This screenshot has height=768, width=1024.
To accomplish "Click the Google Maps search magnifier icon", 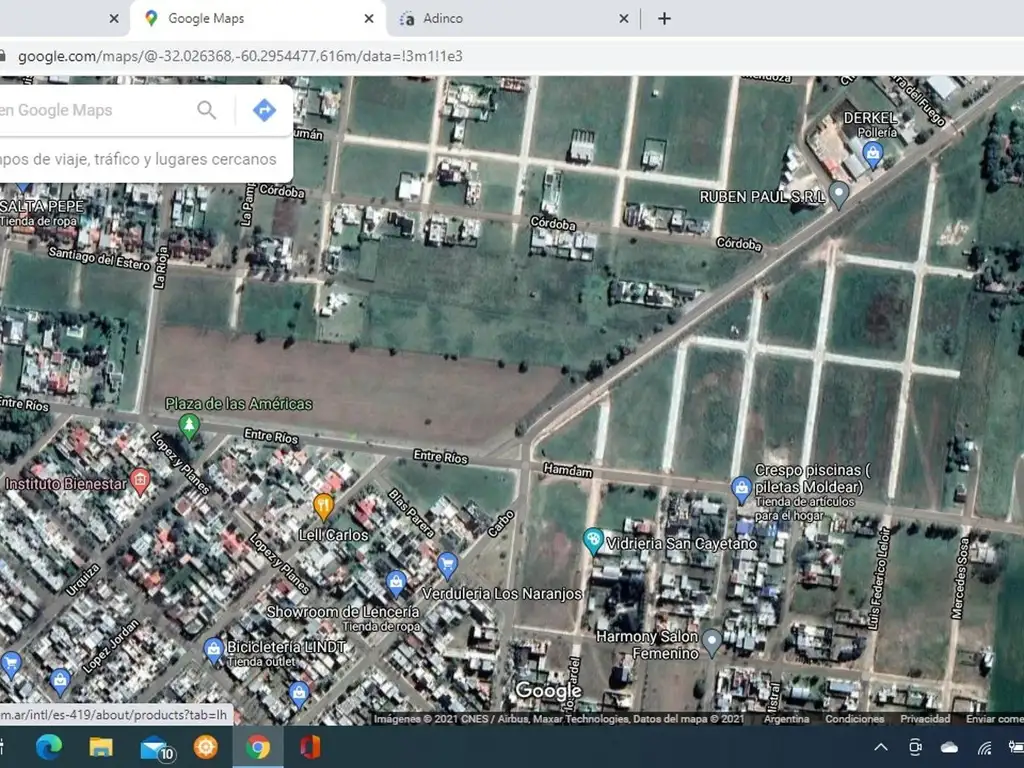I will 207,110.
